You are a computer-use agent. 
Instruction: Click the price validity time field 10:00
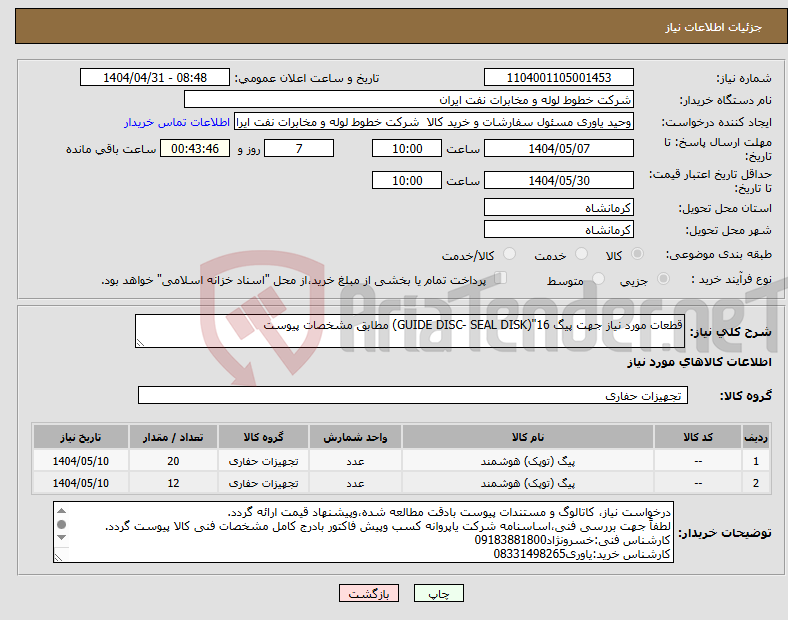pos(407,180)
